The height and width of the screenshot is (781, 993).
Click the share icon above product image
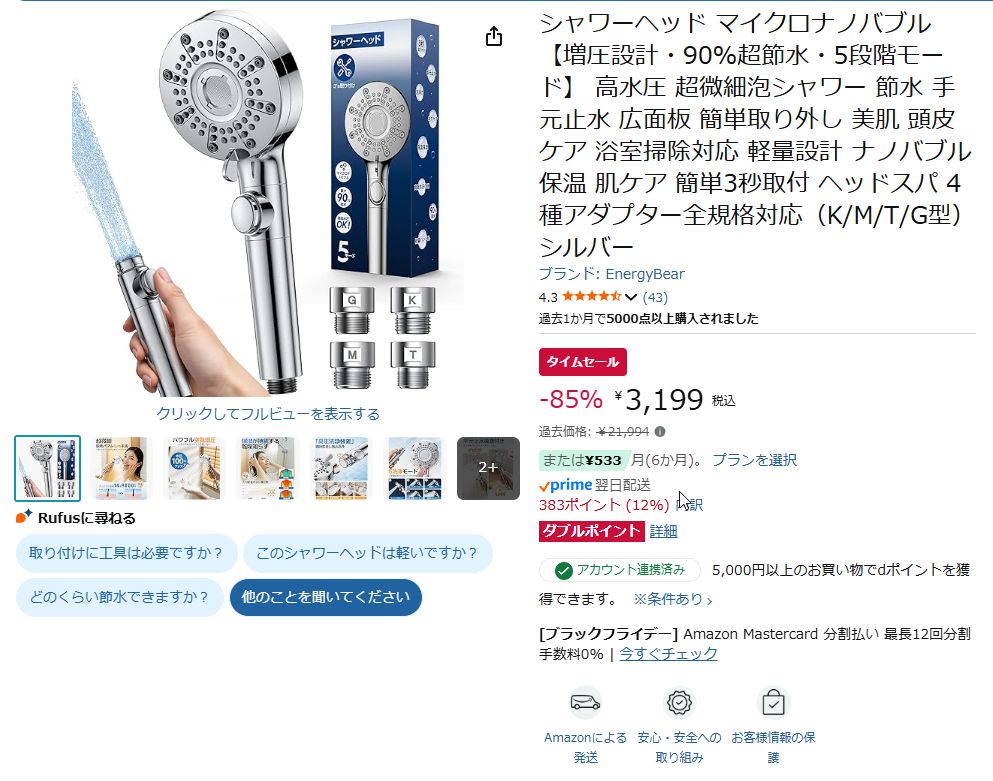click(x=494, y=36)
